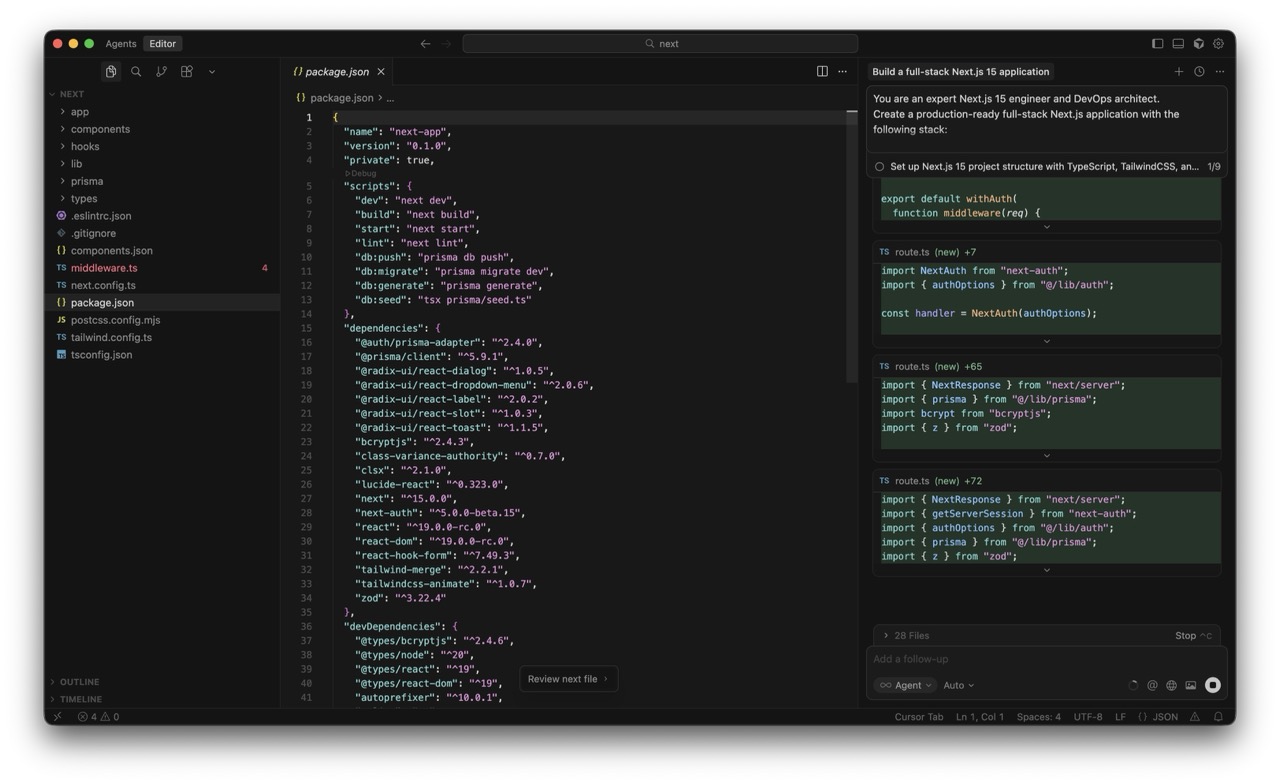Open the Extensions view icon
The height and width of the screenshot is (783, 1280).
186,72
